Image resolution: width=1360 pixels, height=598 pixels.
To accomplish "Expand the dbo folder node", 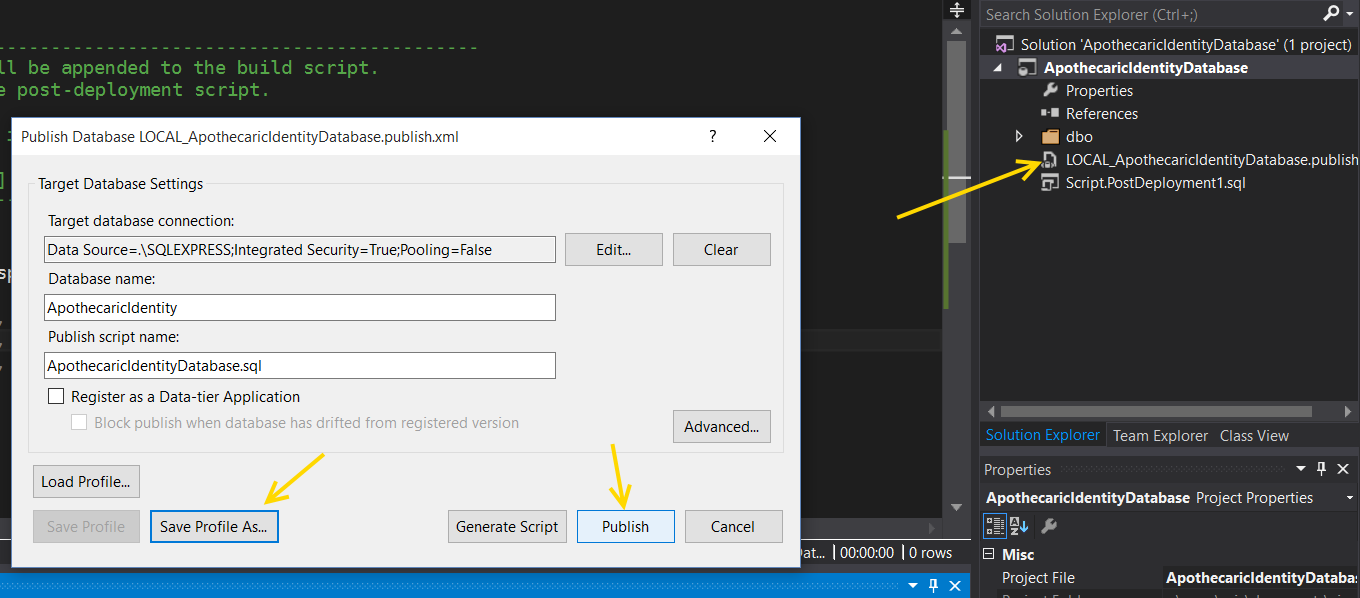I will click(1019, 136).
